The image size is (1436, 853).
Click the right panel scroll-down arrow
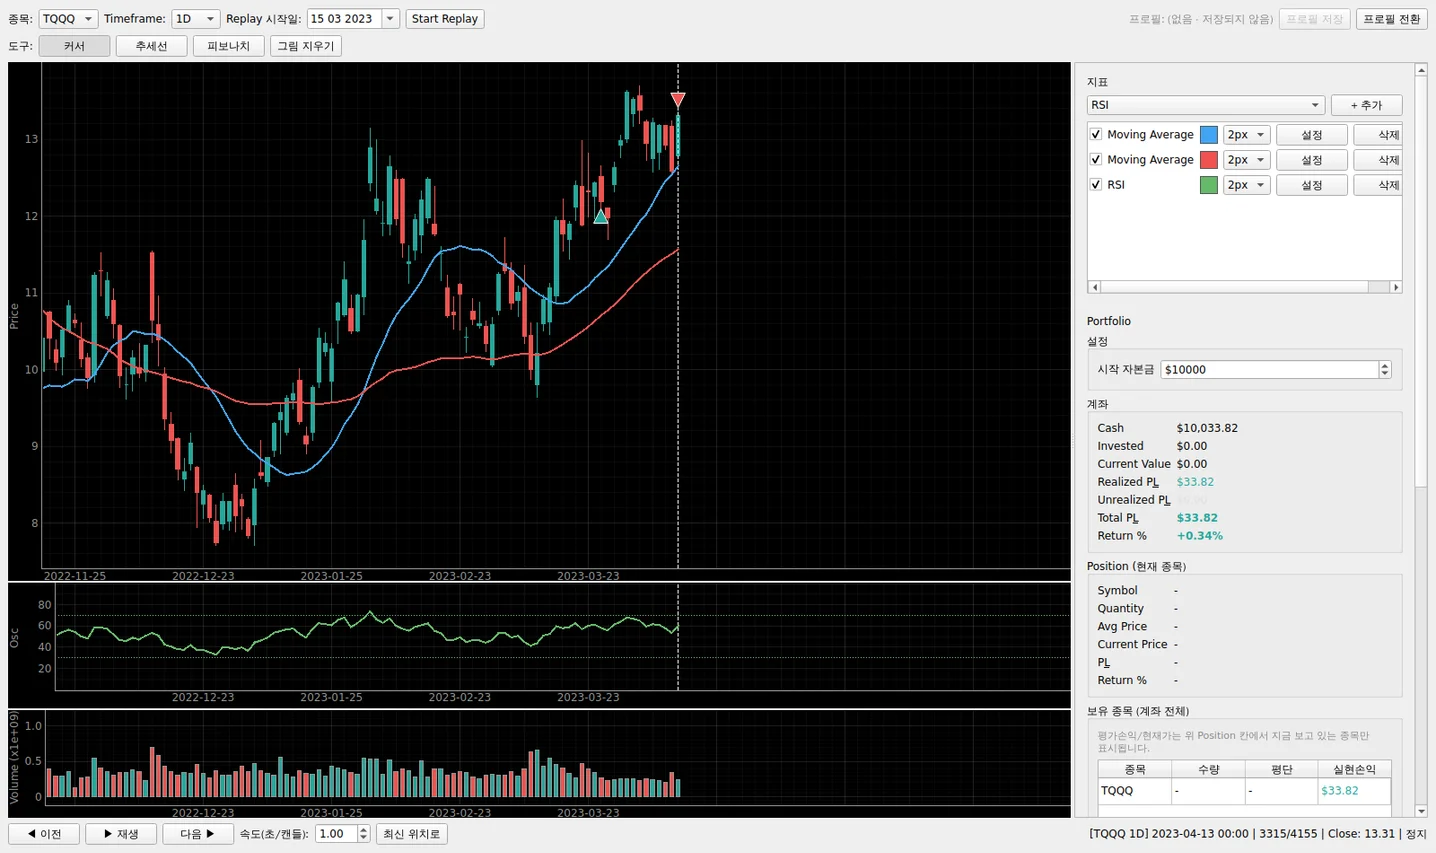pos(1421,811)
